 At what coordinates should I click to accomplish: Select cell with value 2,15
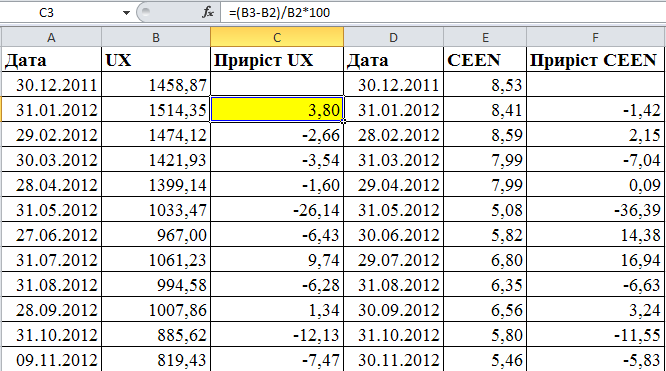point(595,135)
